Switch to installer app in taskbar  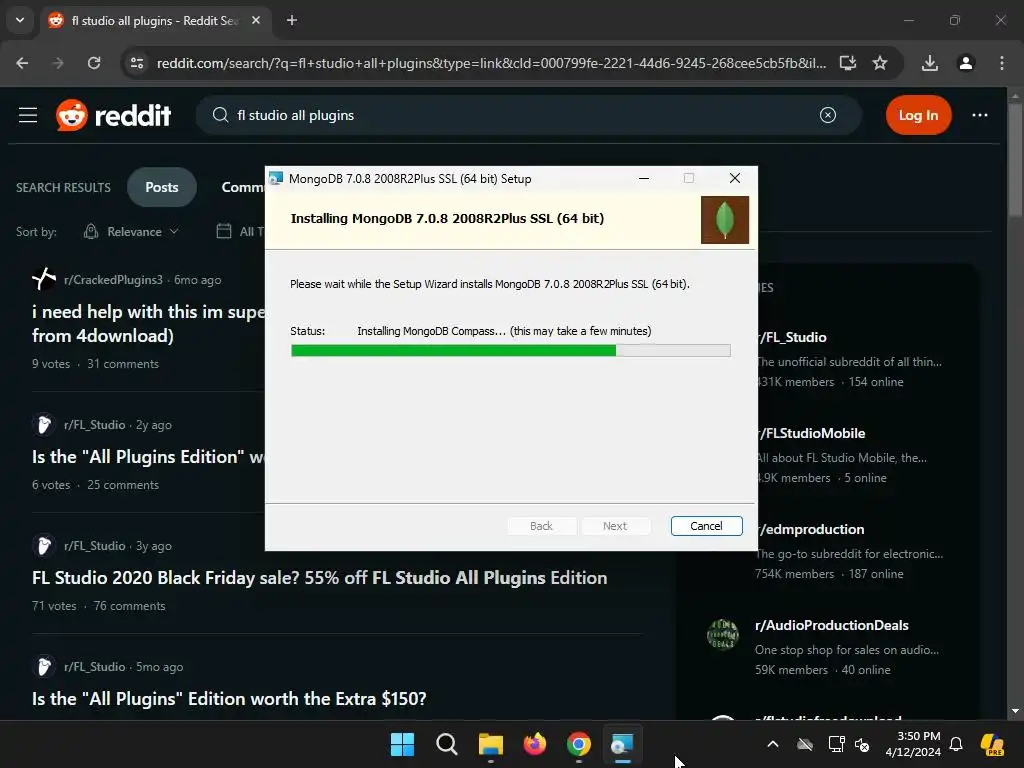click(622, 744)
